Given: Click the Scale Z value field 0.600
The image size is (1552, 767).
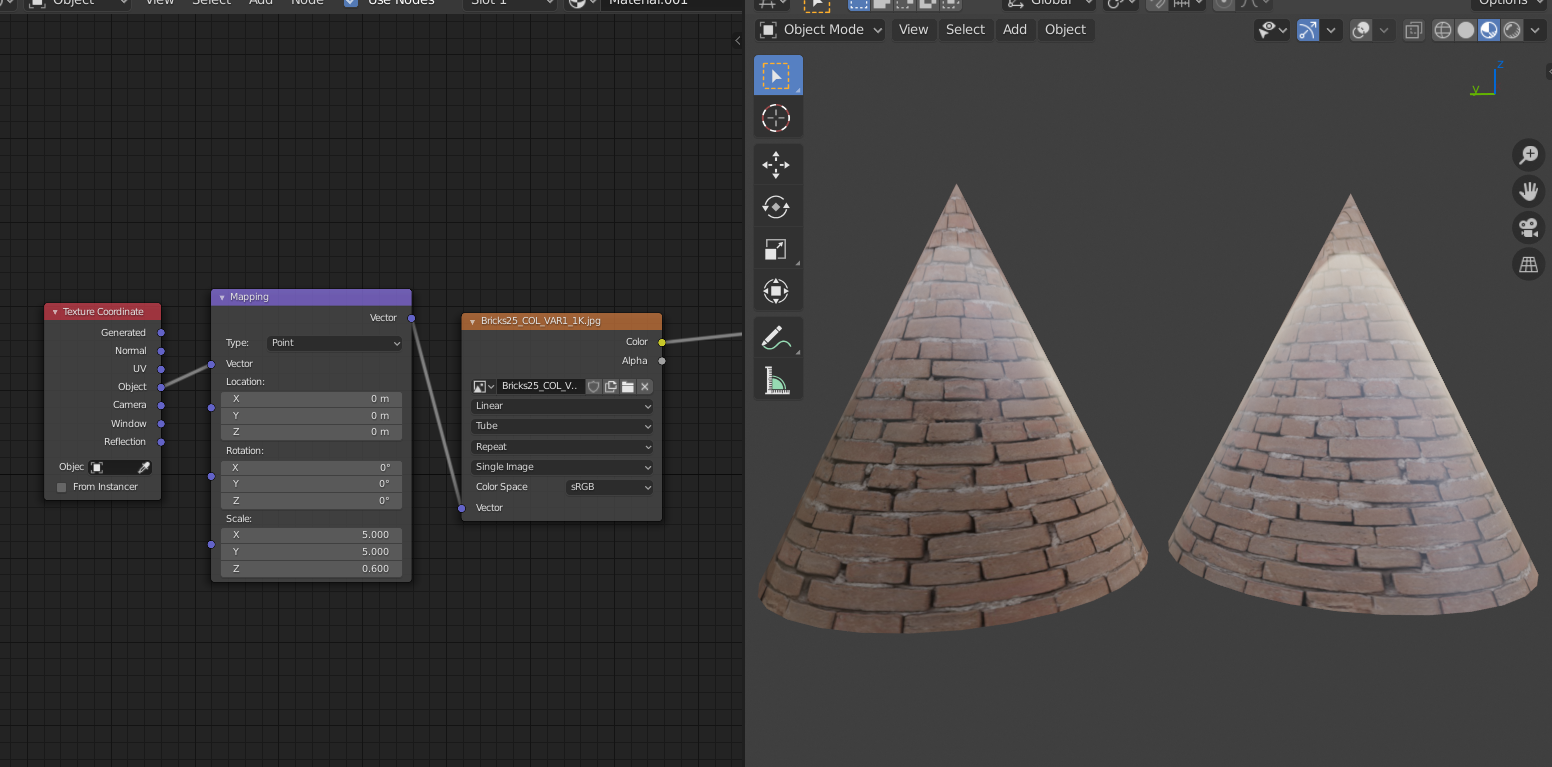Looking at the screenshot, I should pyautogui.click(x=311, y=569).
